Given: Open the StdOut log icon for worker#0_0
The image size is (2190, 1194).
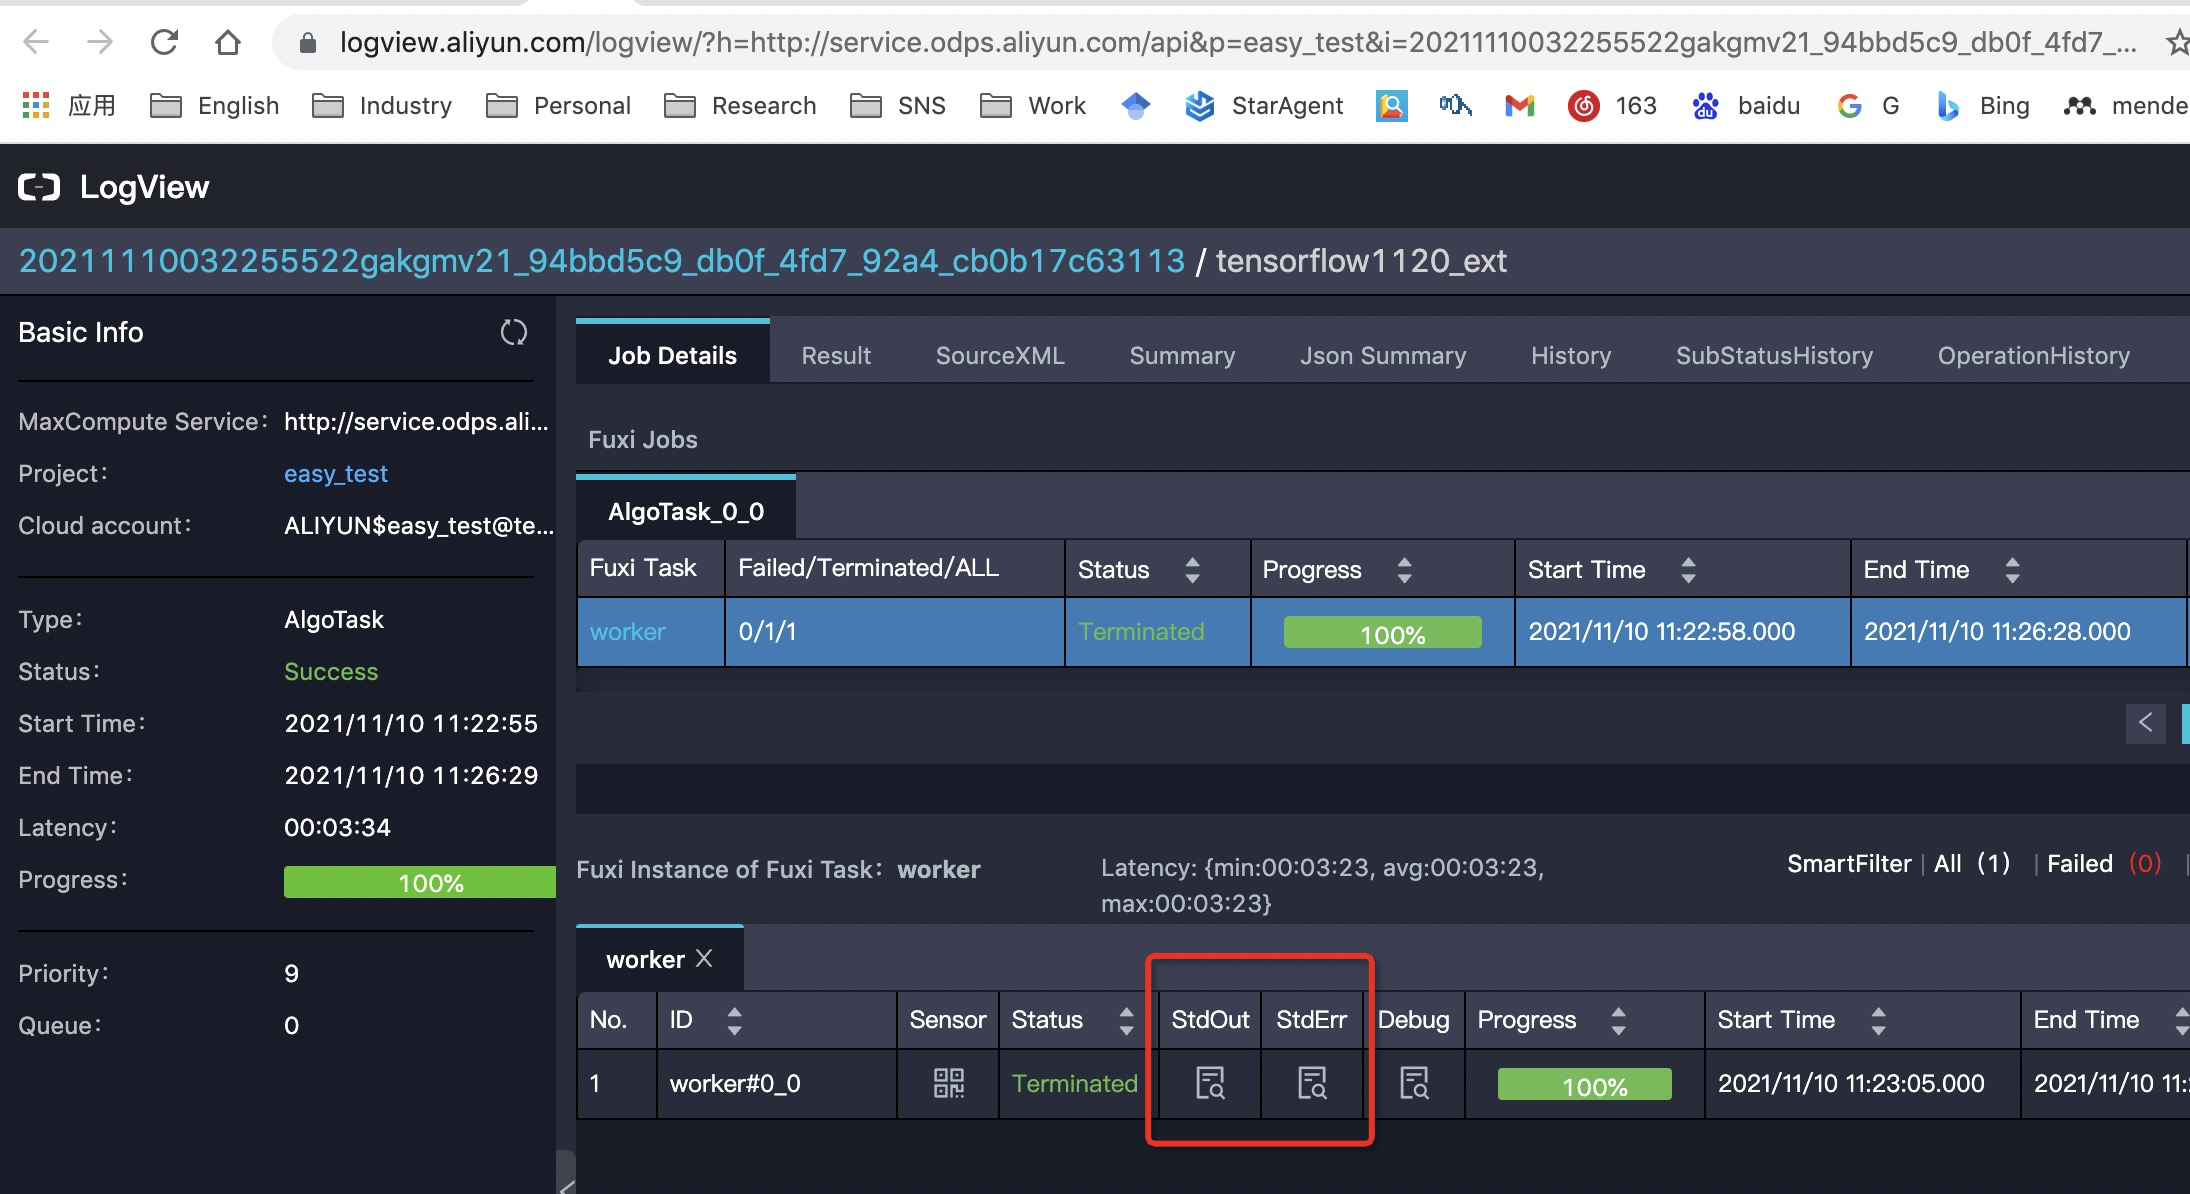Looking at the screenshot, I should (1210, 1083).
